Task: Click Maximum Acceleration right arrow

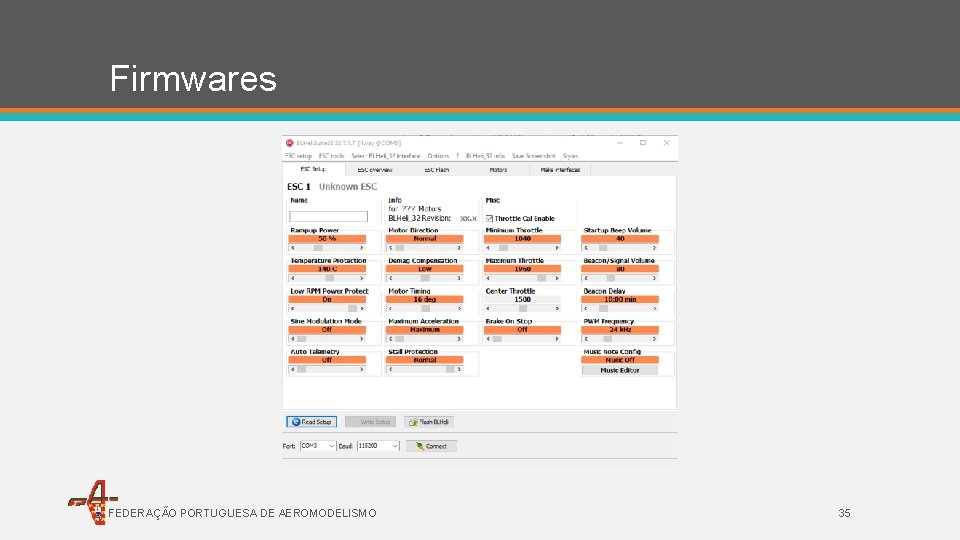Action: click(459, 339)
